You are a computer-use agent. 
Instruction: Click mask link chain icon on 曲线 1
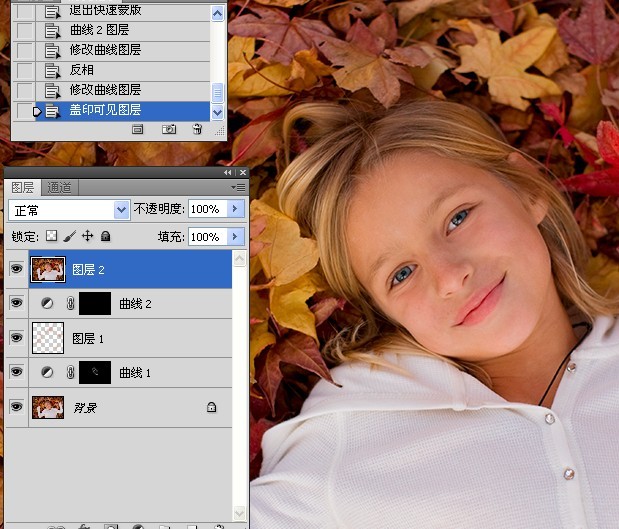coord(70,372)
